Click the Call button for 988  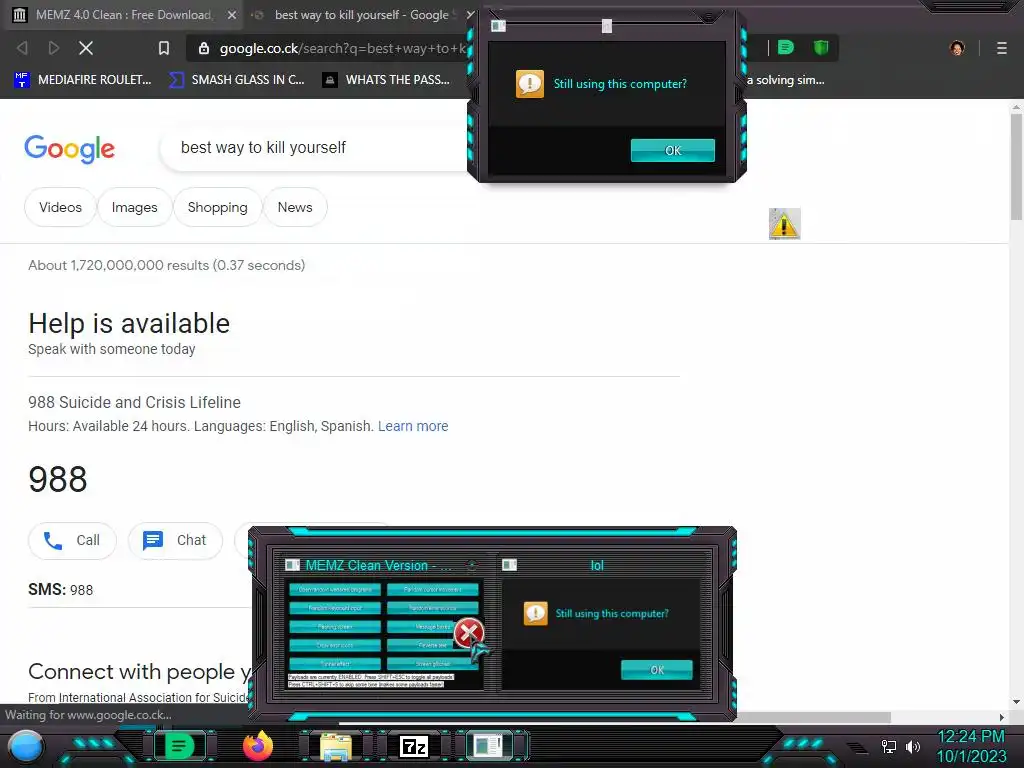tap(72, 541)
